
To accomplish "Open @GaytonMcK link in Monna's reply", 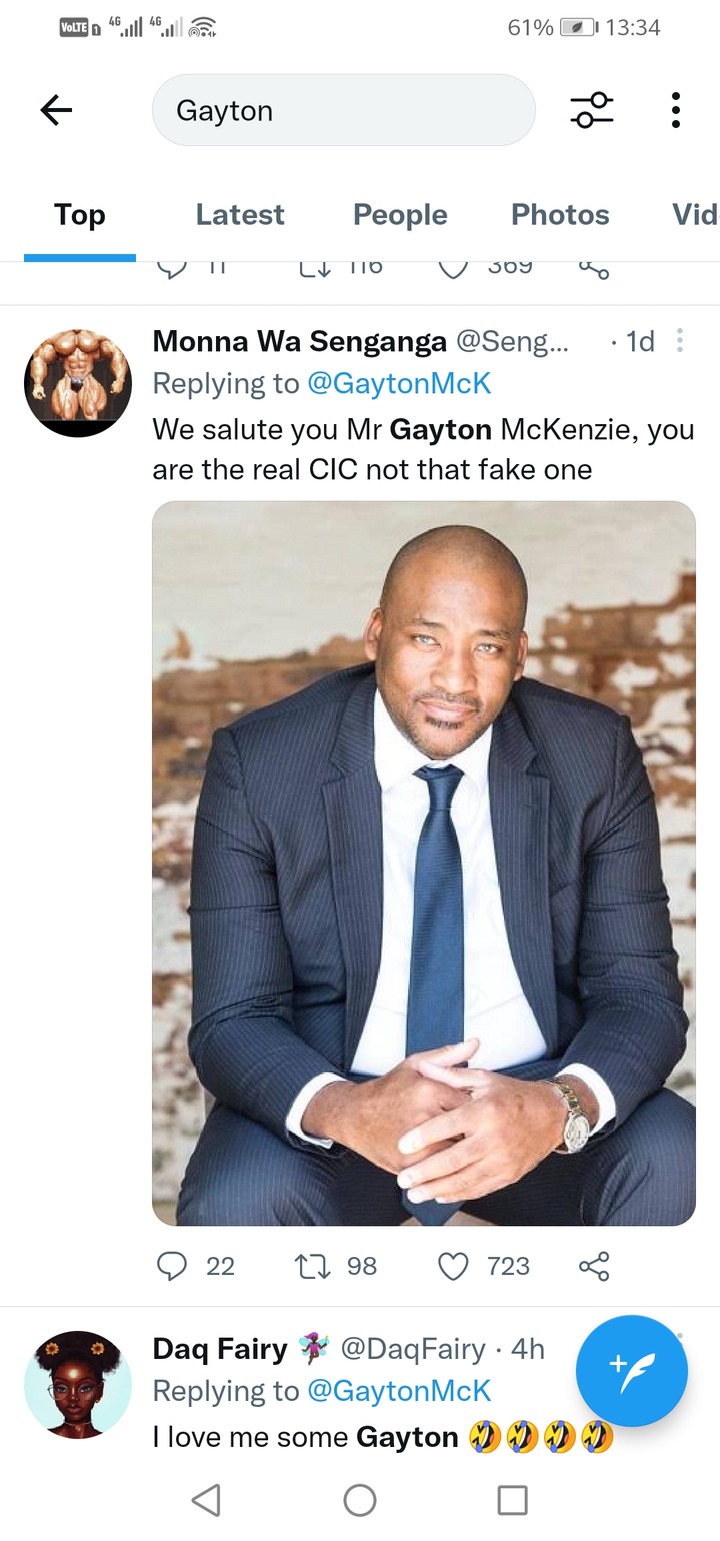I will (x=399, y=383).
